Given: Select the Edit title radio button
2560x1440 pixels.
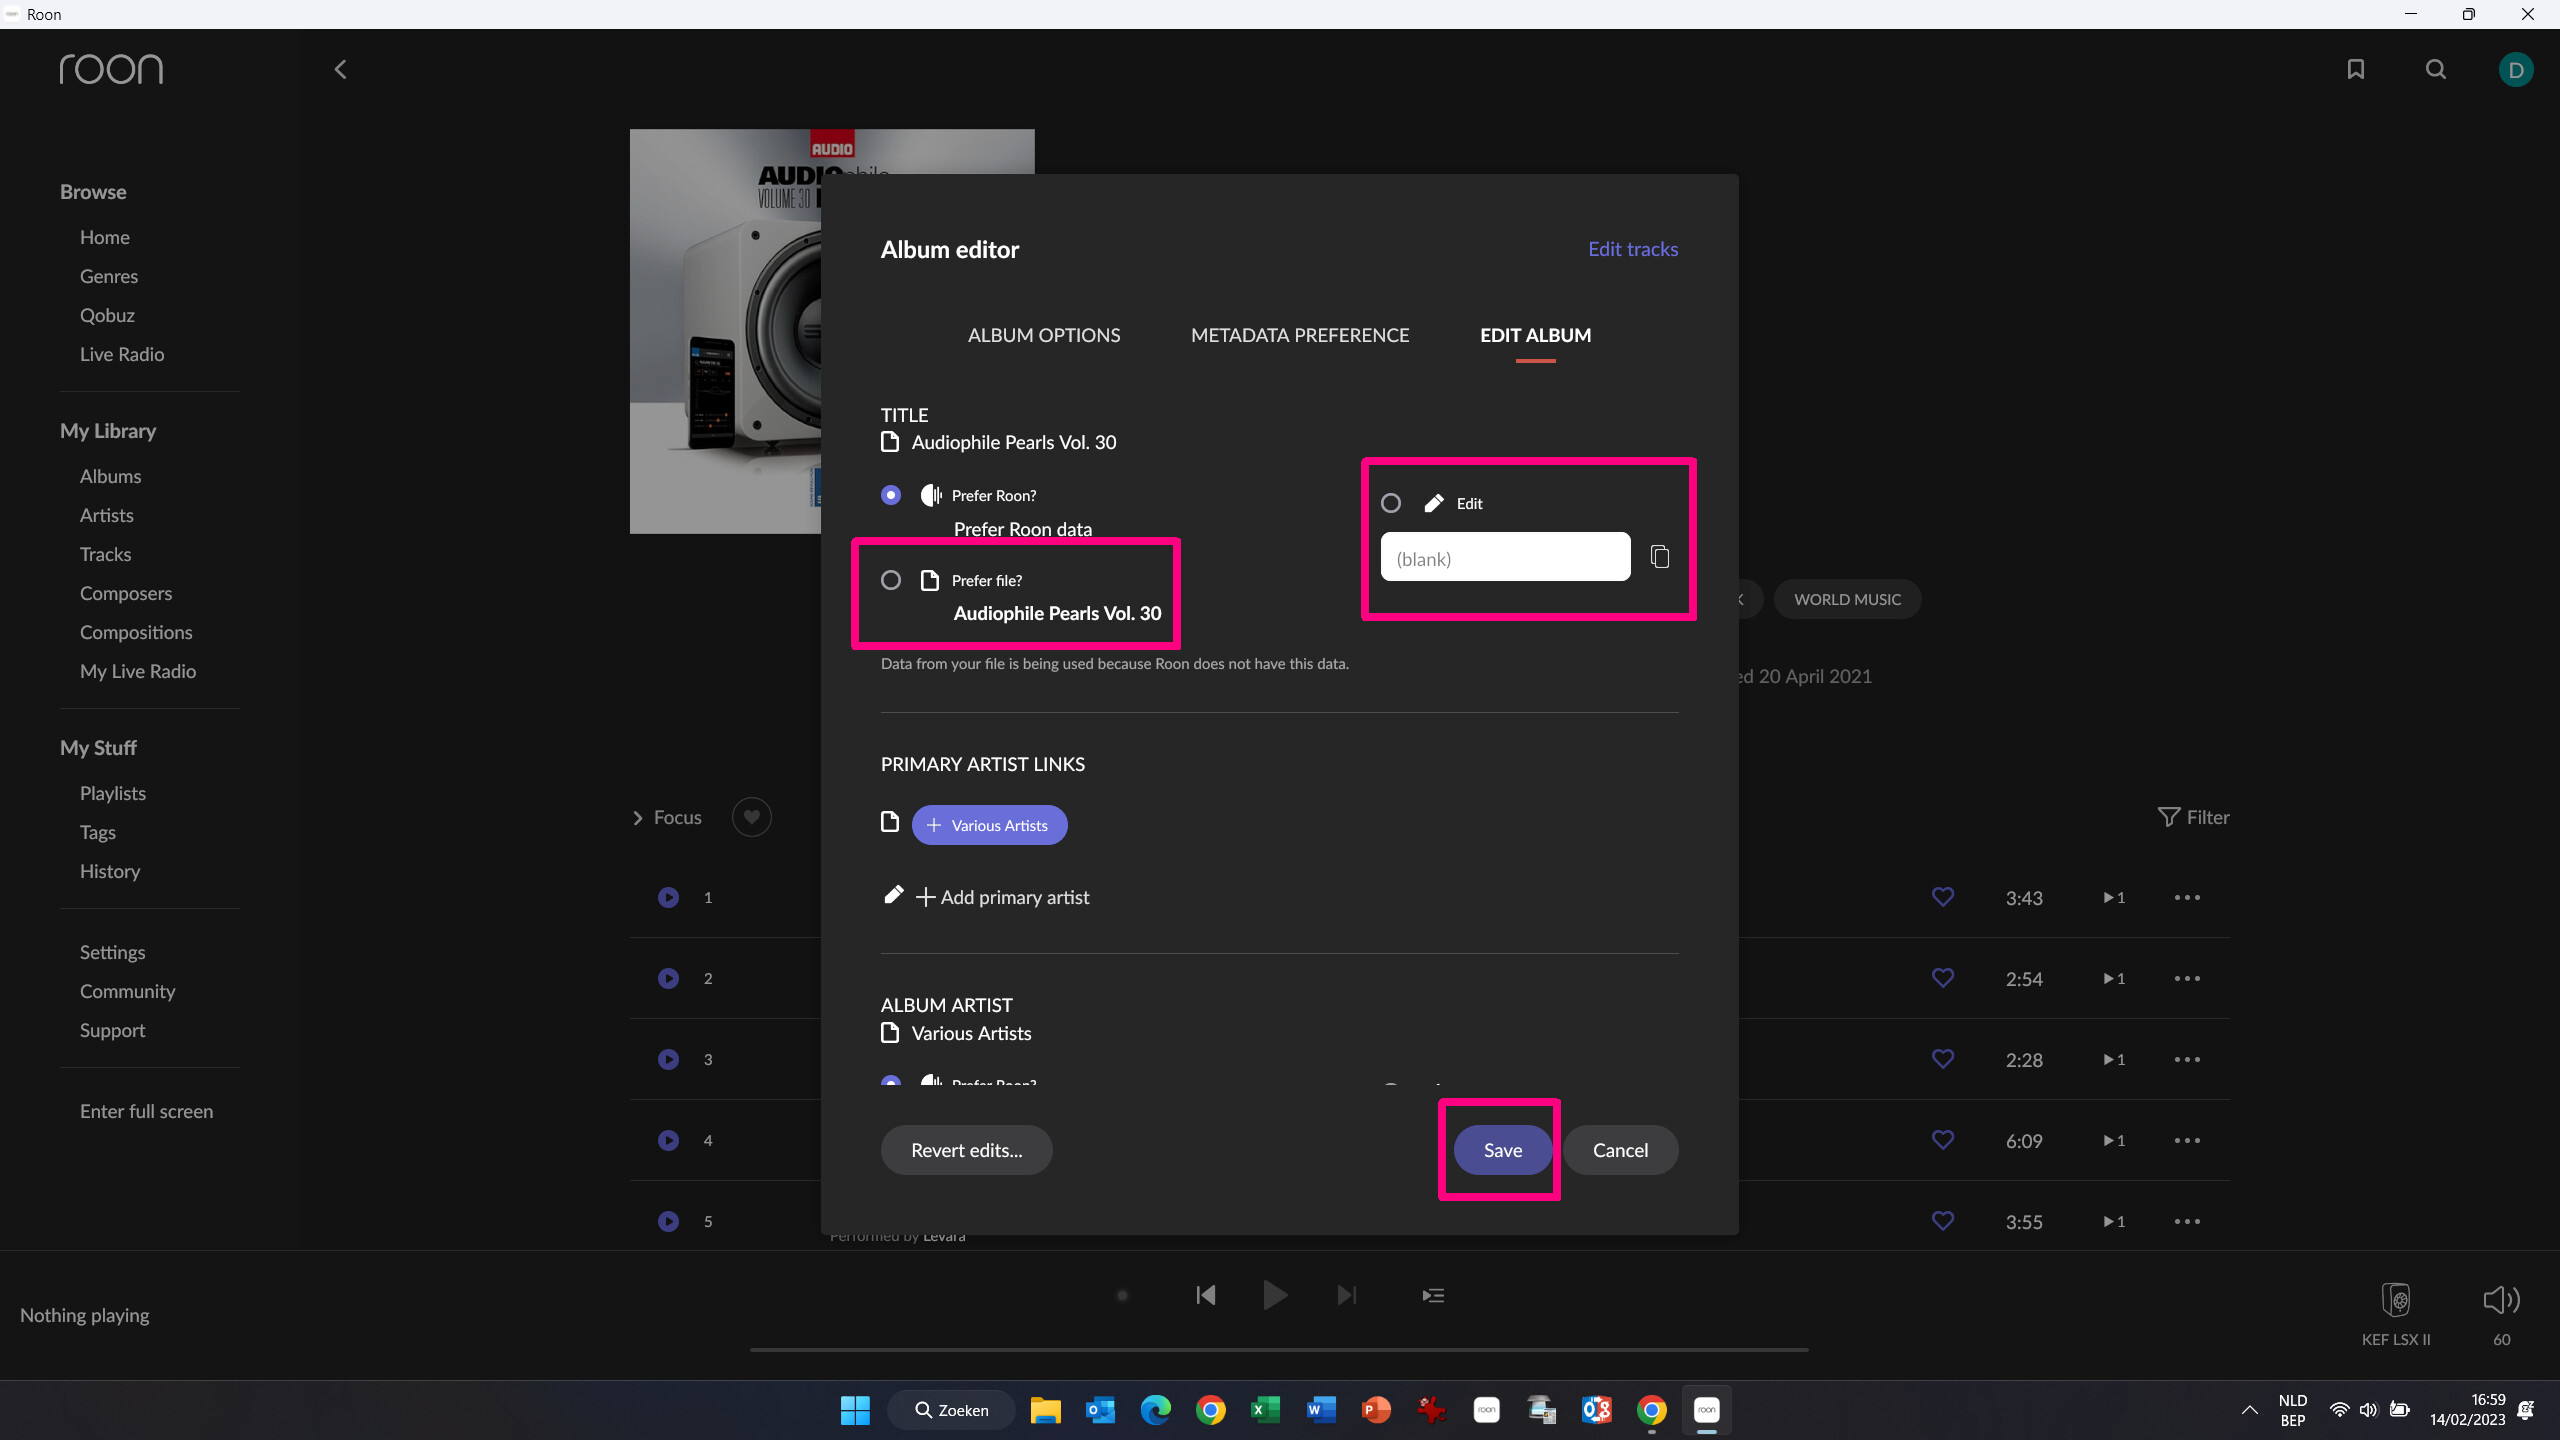Looking at the screenshot, I should click(x=1391, y=503).
